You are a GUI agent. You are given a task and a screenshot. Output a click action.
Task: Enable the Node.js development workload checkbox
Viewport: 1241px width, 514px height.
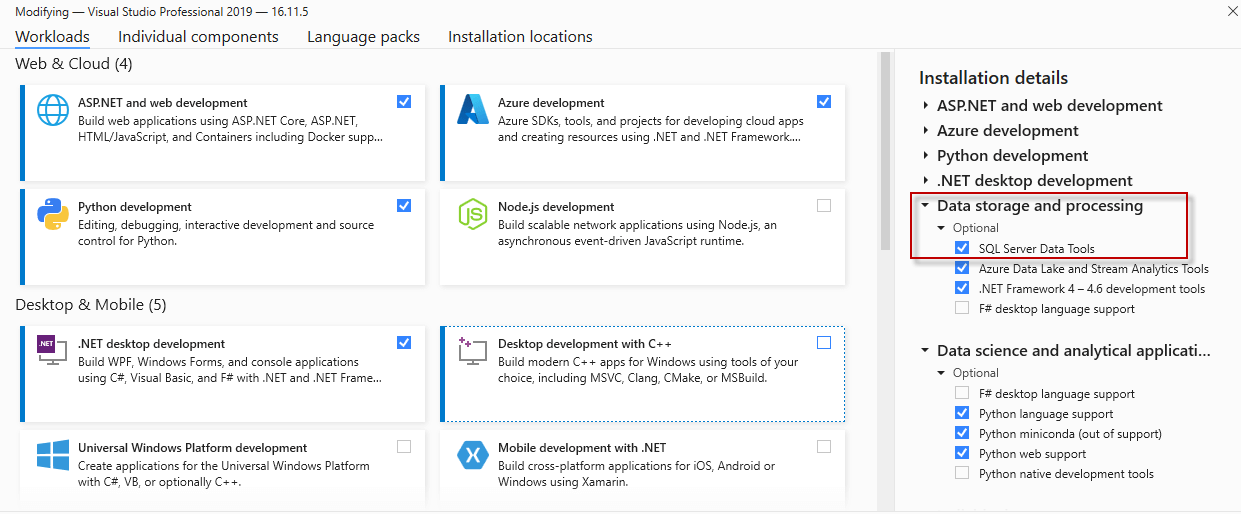[x=824, y=206]
